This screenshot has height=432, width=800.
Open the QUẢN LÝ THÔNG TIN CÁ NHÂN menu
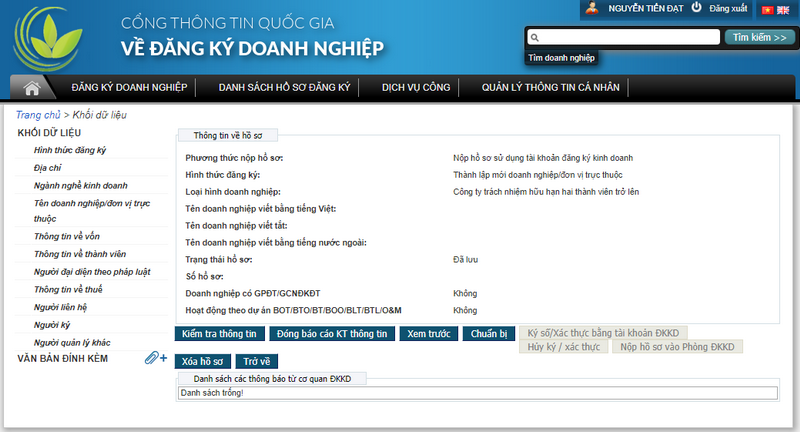tap(551, 87)
